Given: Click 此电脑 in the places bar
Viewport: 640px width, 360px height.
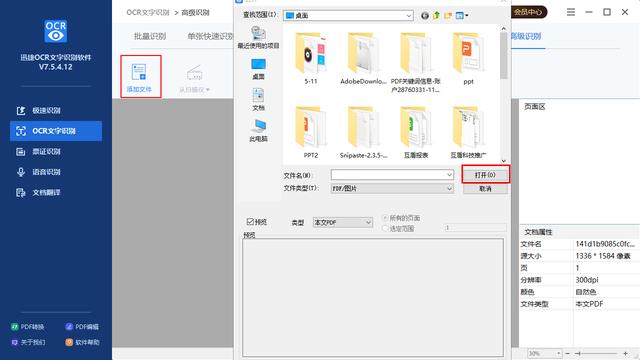Looking at the screenshot, I should [258, 131].
